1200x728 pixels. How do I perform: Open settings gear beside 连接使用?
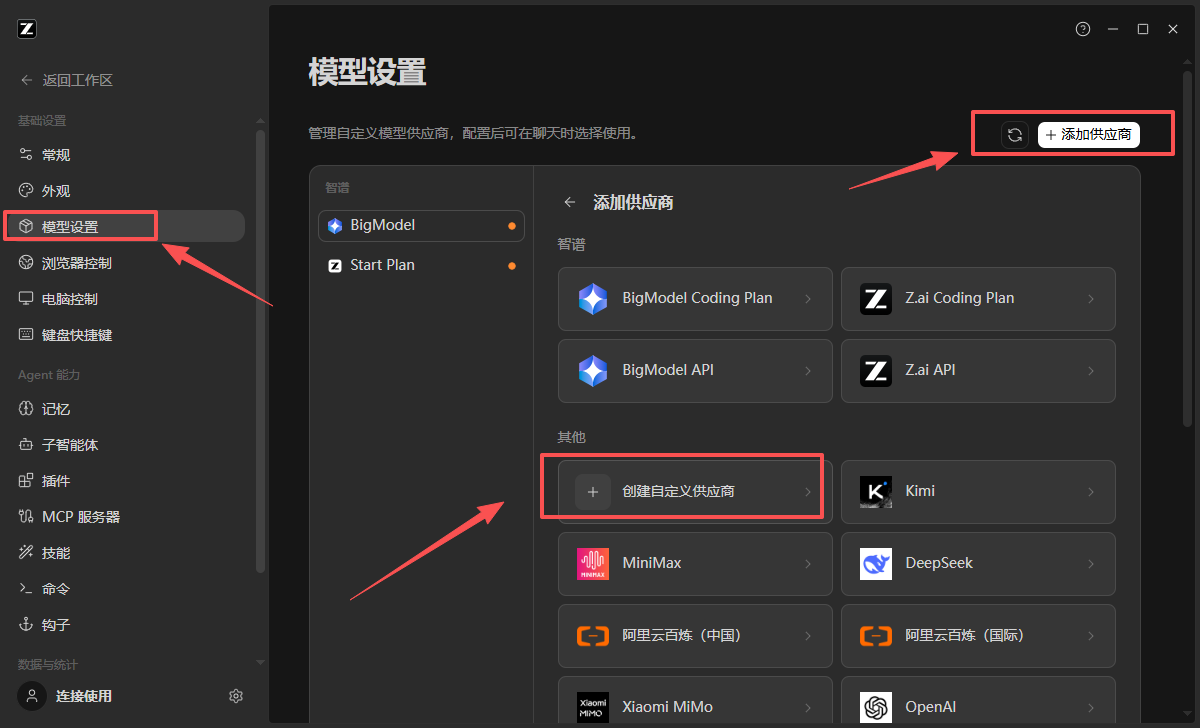click(x=236, y=696)
